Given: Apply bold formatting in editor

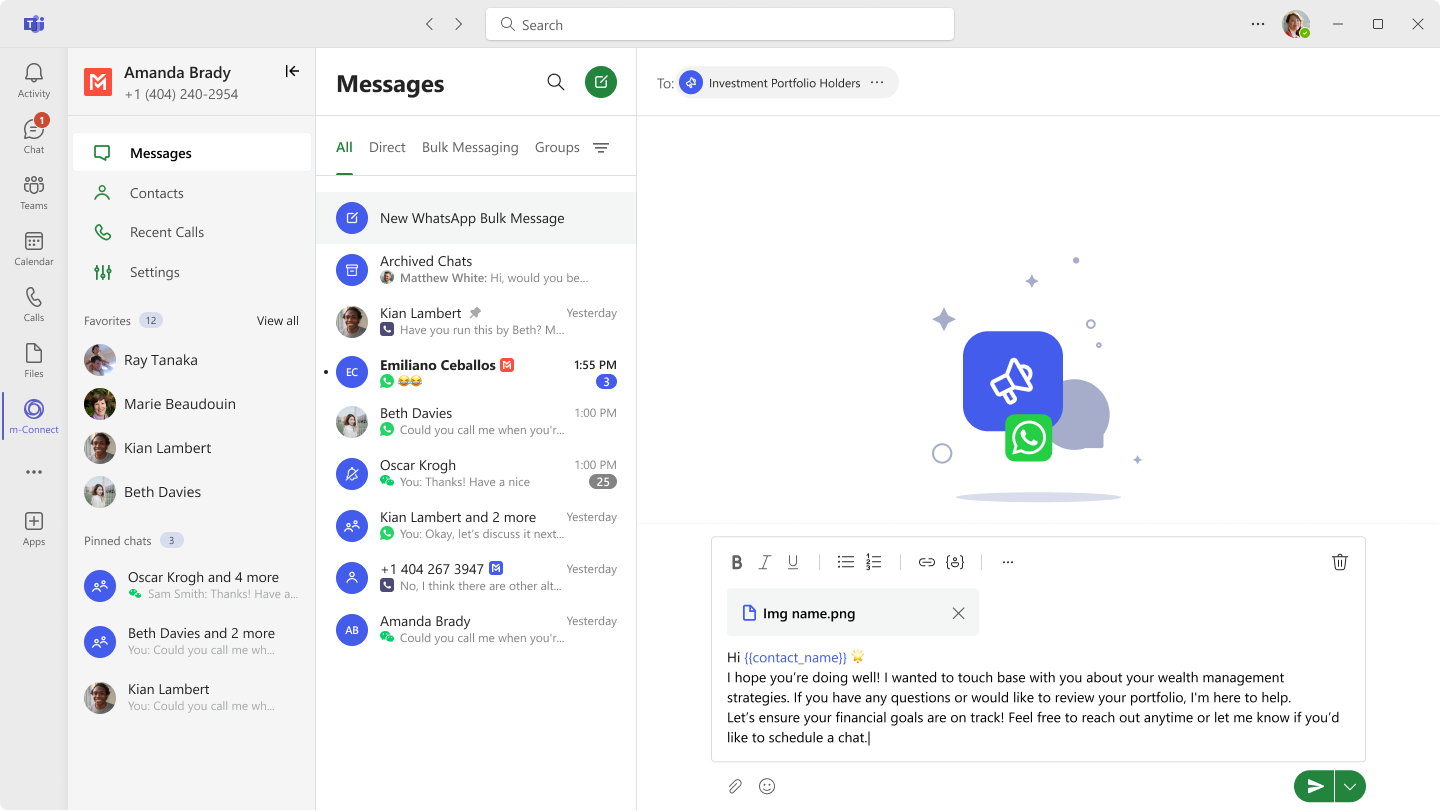Looking at the screenshot, I should click(737, 562).
